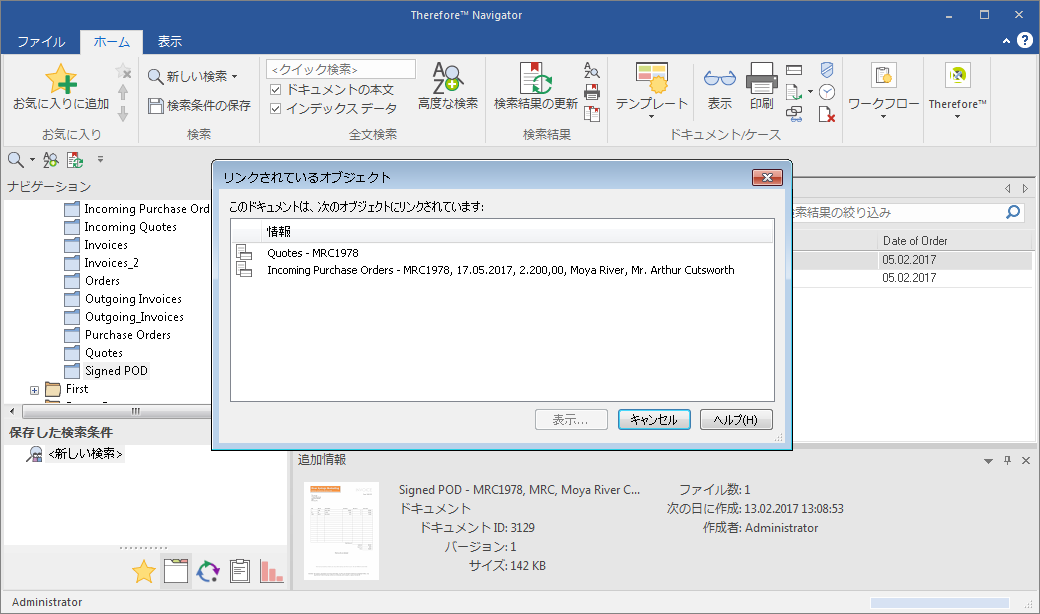The height and width of the screenshot is (614, 1040).
Task: Select the Signed POD category
Action: pos(116,371)
